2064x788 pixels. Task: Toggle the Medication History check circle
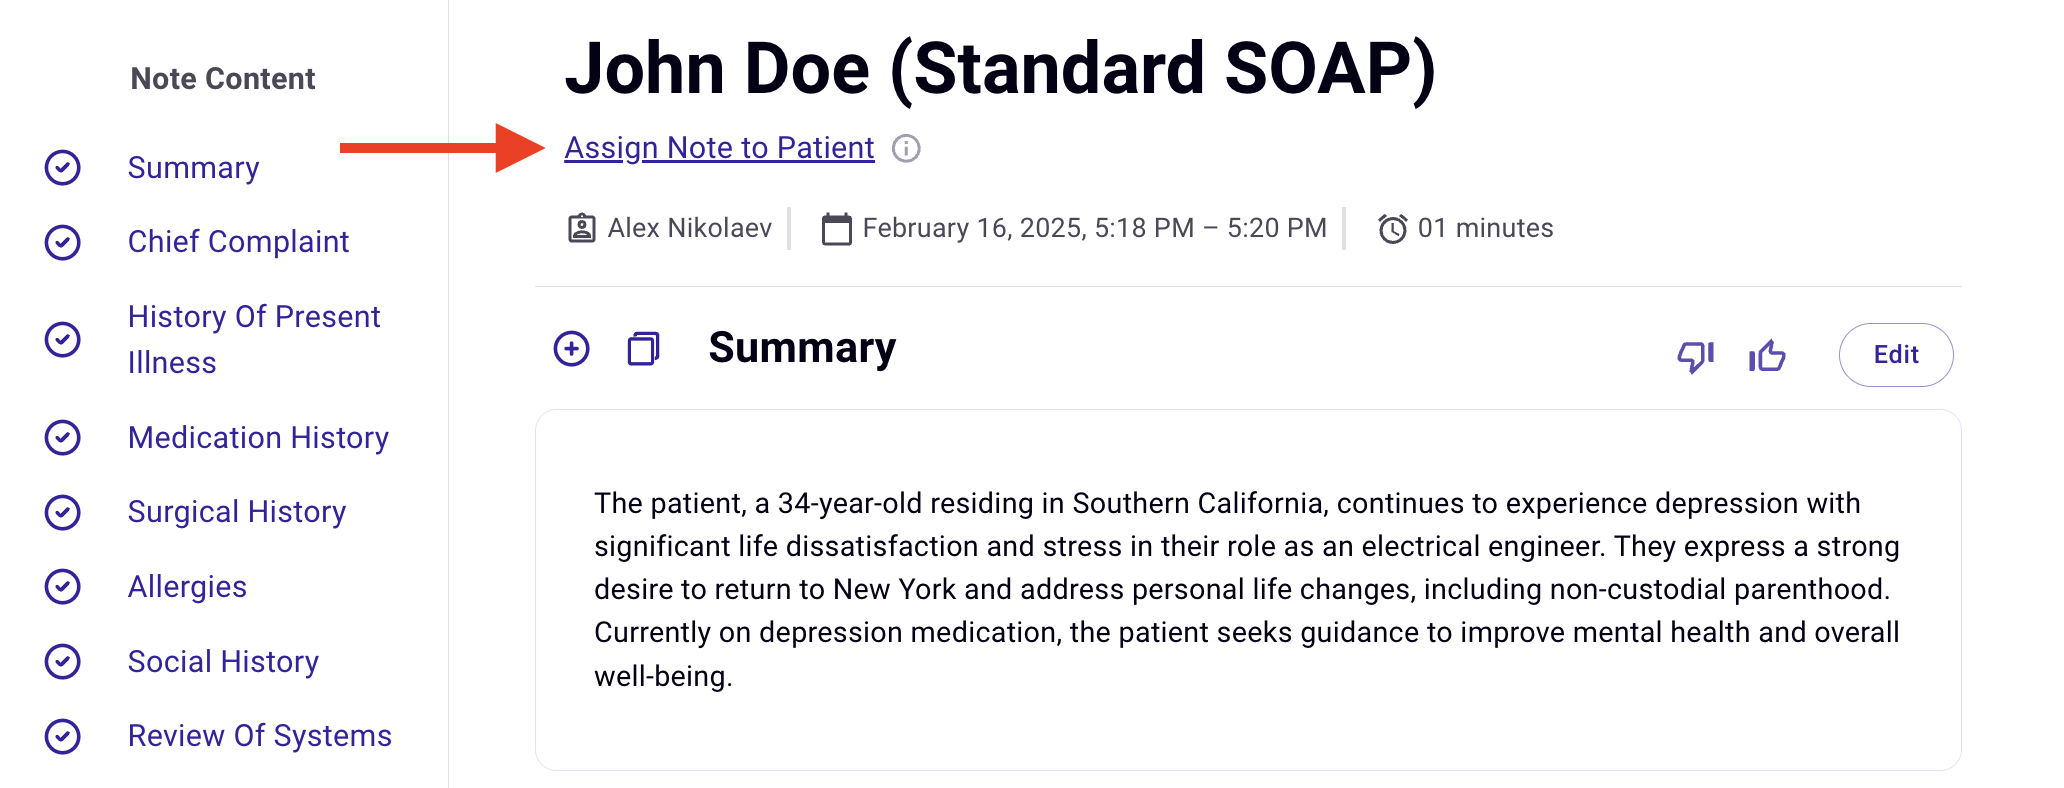63,437
